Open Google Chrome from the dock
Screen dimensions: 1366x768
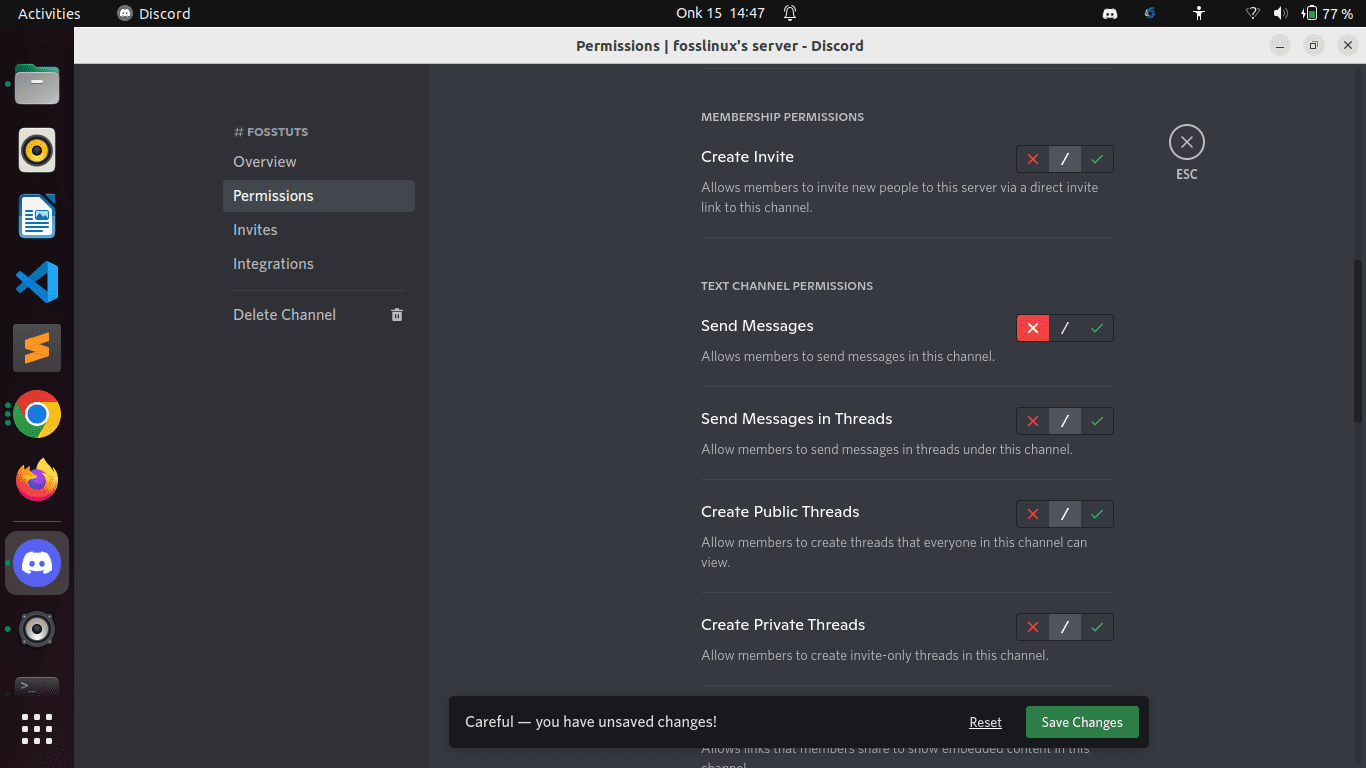[x=37, y=414]
